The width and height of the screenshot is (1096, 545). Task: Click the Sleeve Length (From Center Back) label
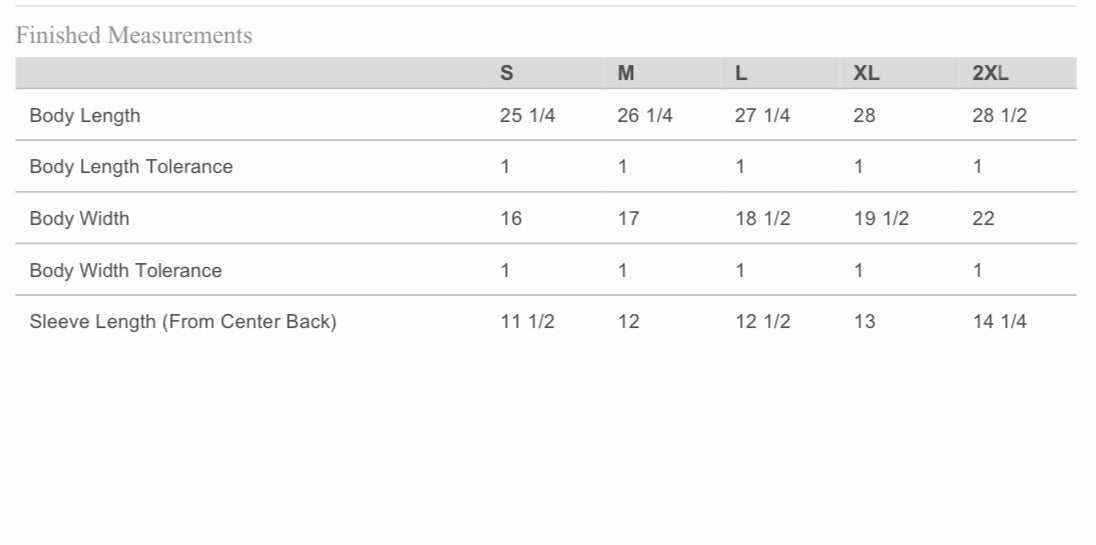tap(183, 322)
